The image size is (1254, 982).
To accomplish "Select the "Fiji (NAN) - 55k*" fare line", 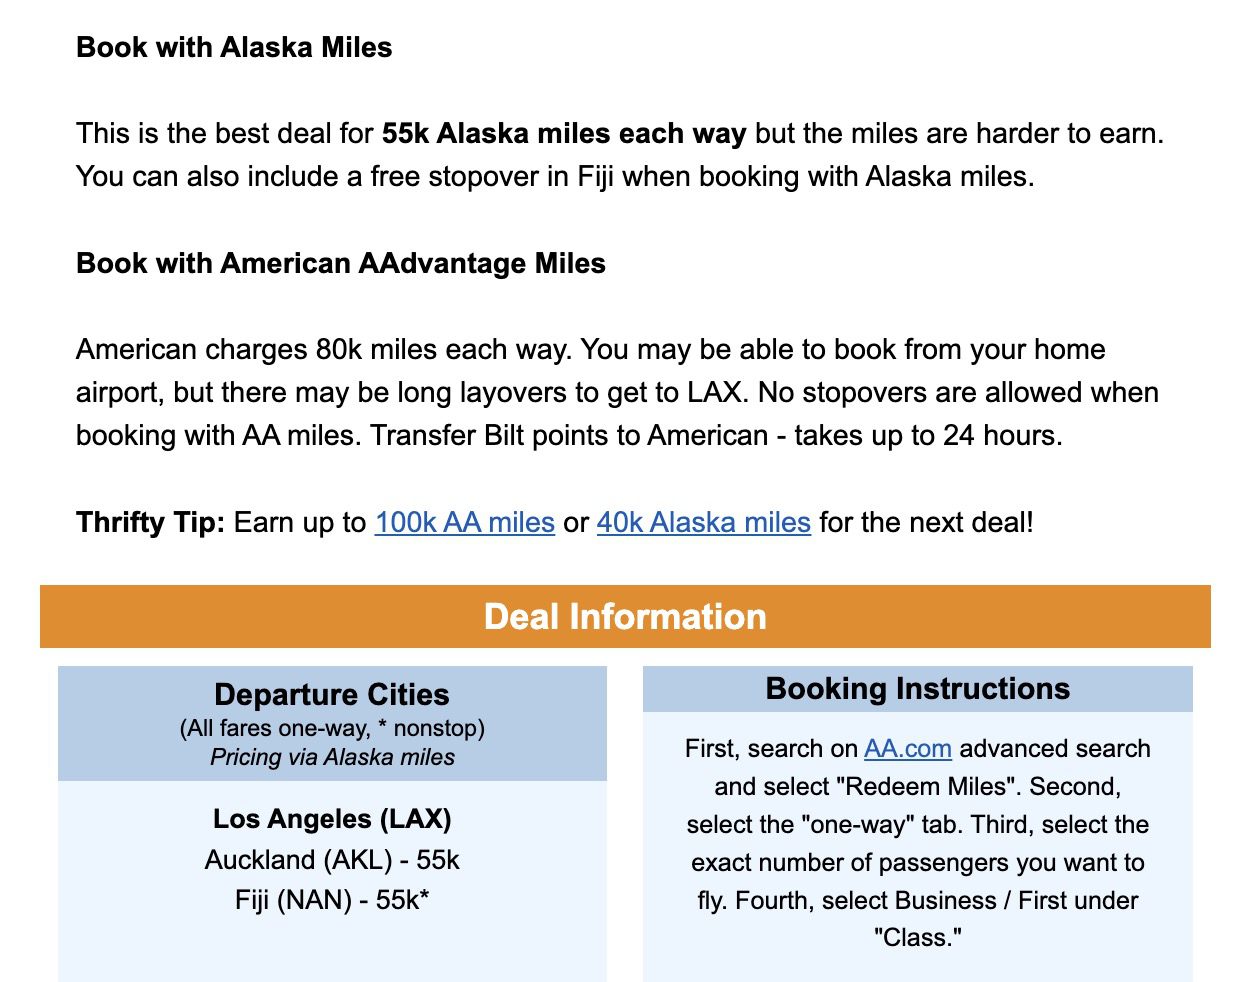I will 332,900.
